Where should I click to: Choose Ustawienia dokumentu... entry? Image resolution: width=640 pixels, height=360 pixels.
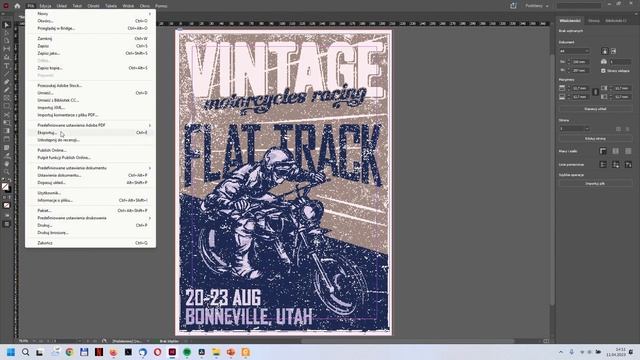[90, 175]
